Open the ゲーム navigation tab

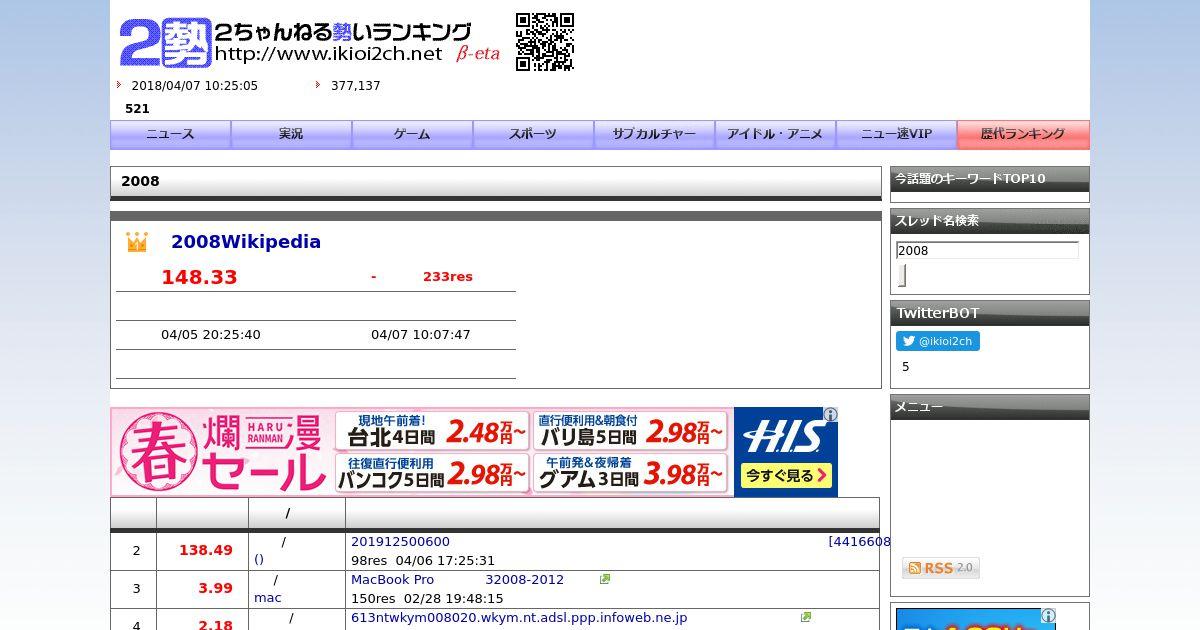pyautogui.click(x=412, y=134)
